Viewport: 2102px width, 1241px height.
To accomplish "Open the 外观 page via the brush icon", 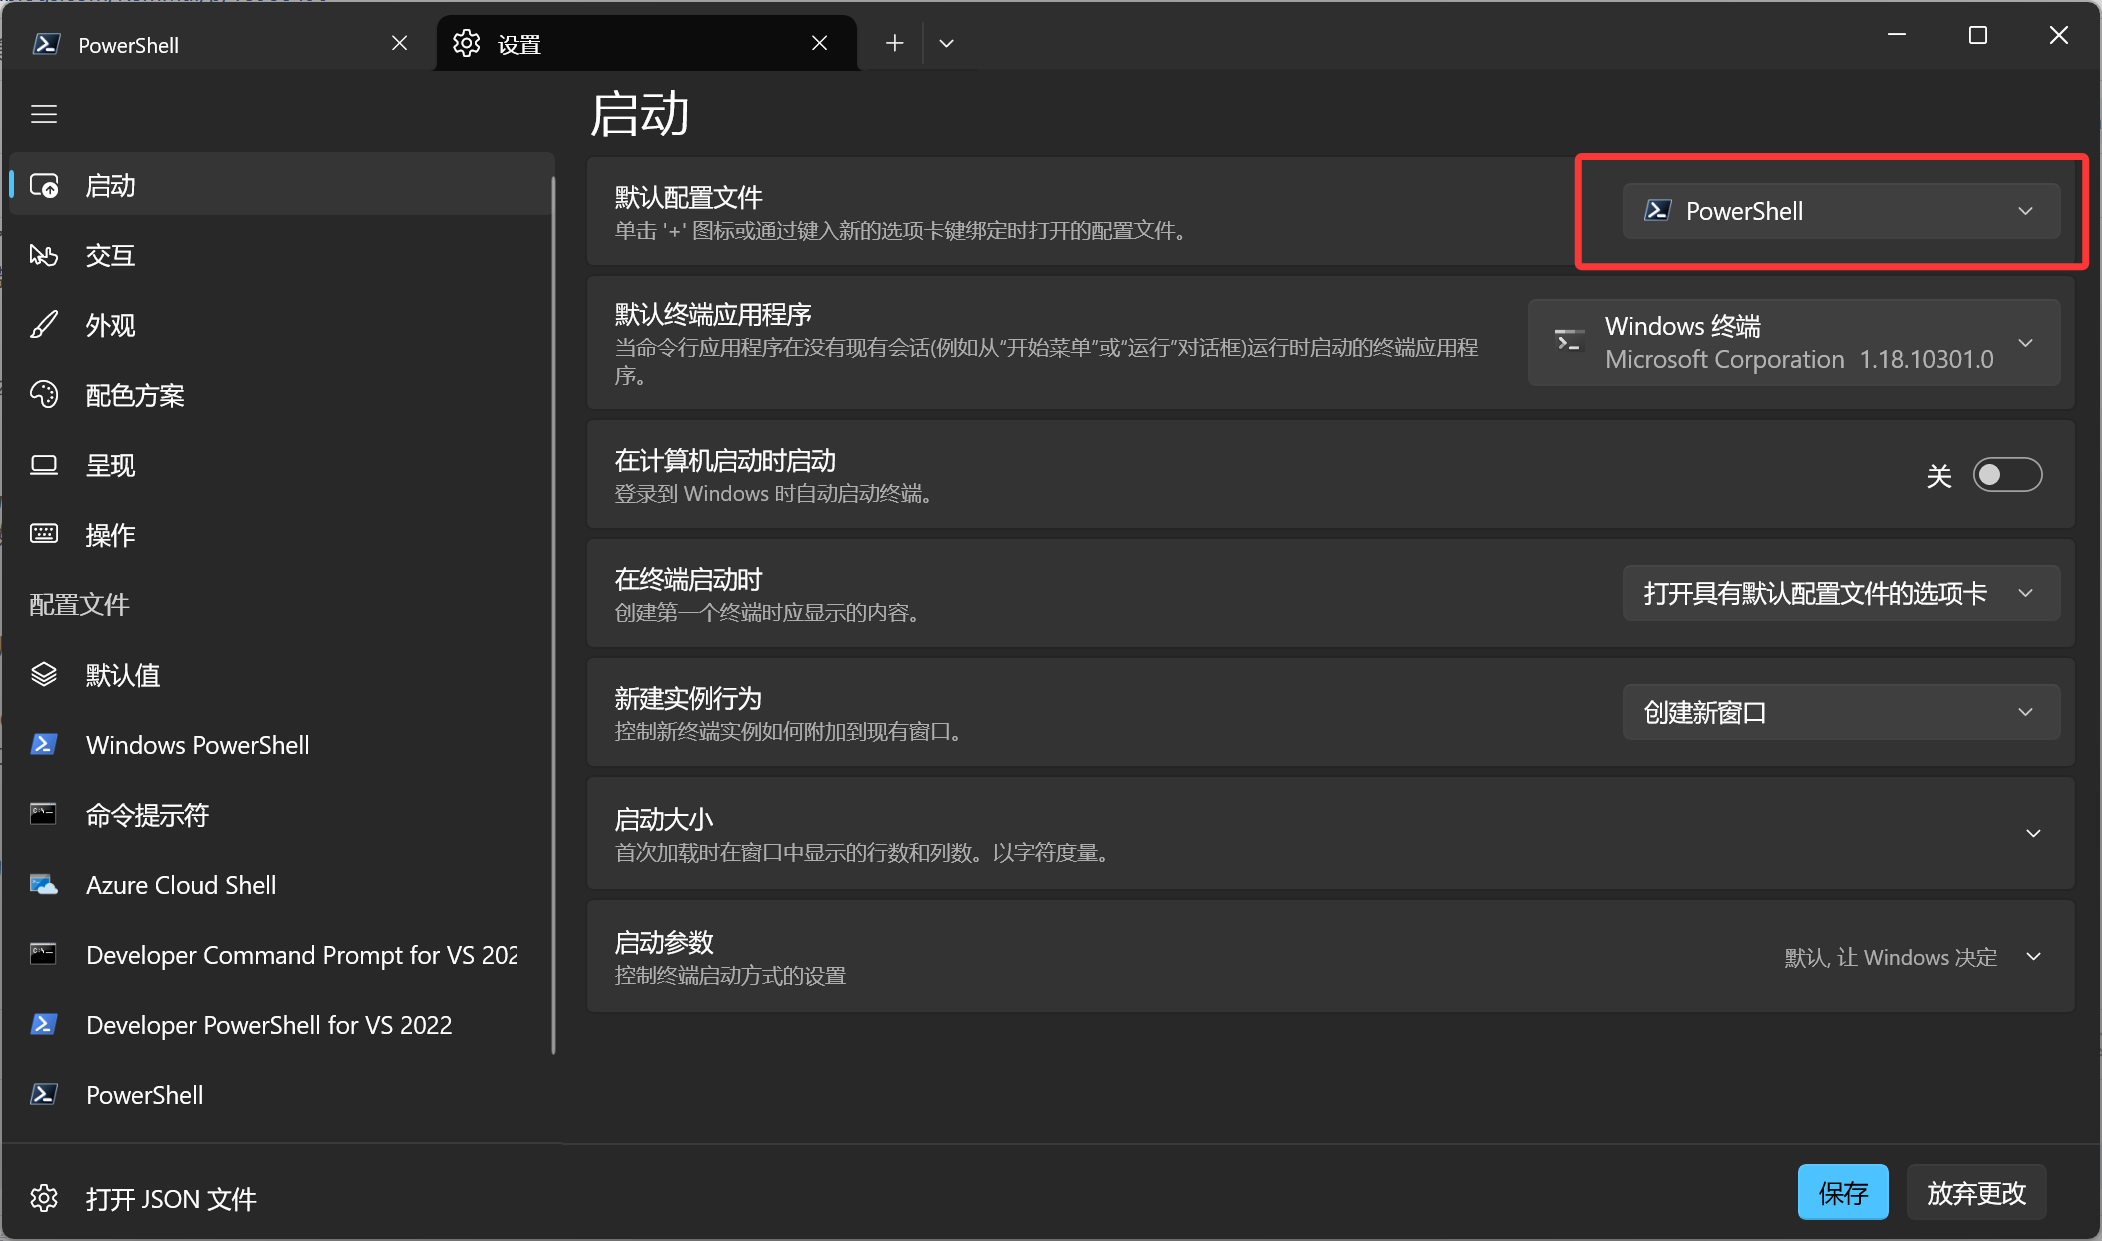I will pyautogui.click(x=44, y=325).
